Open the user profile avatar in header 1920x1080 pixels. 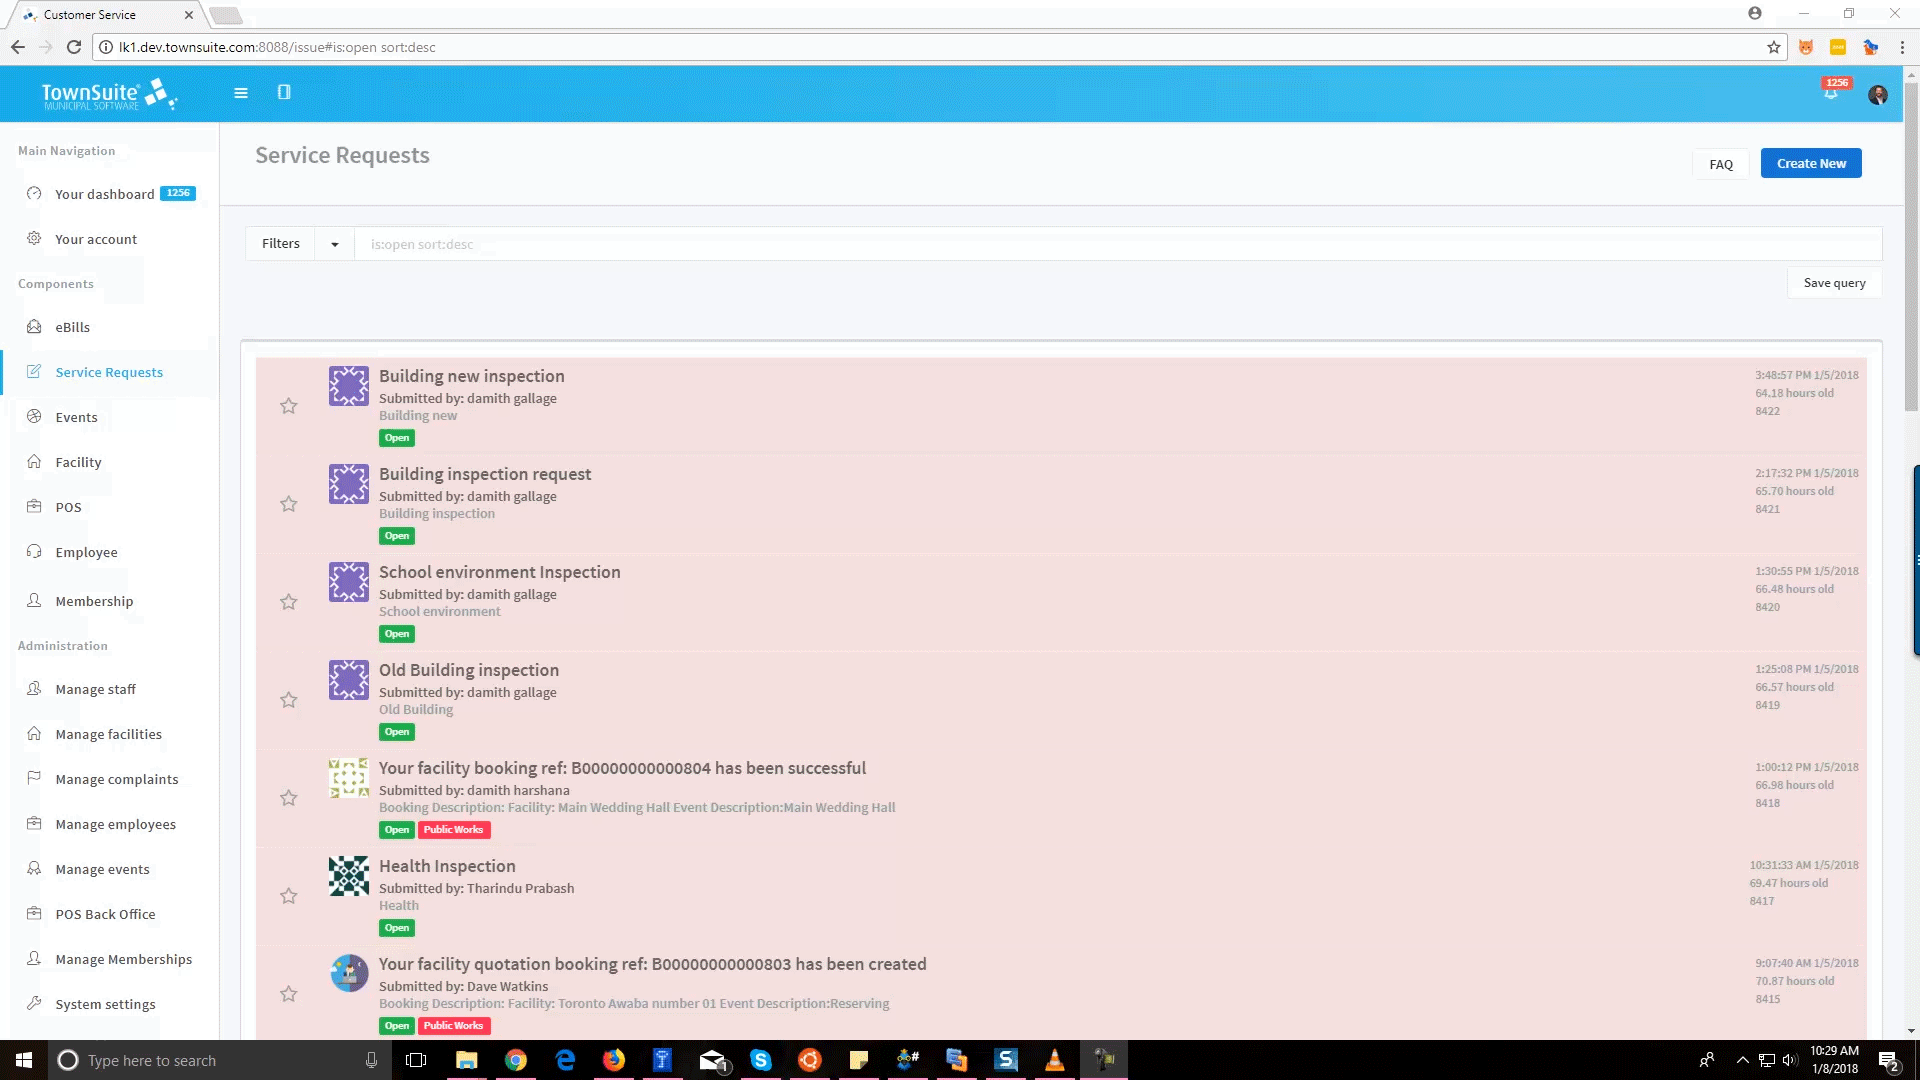1878,94
